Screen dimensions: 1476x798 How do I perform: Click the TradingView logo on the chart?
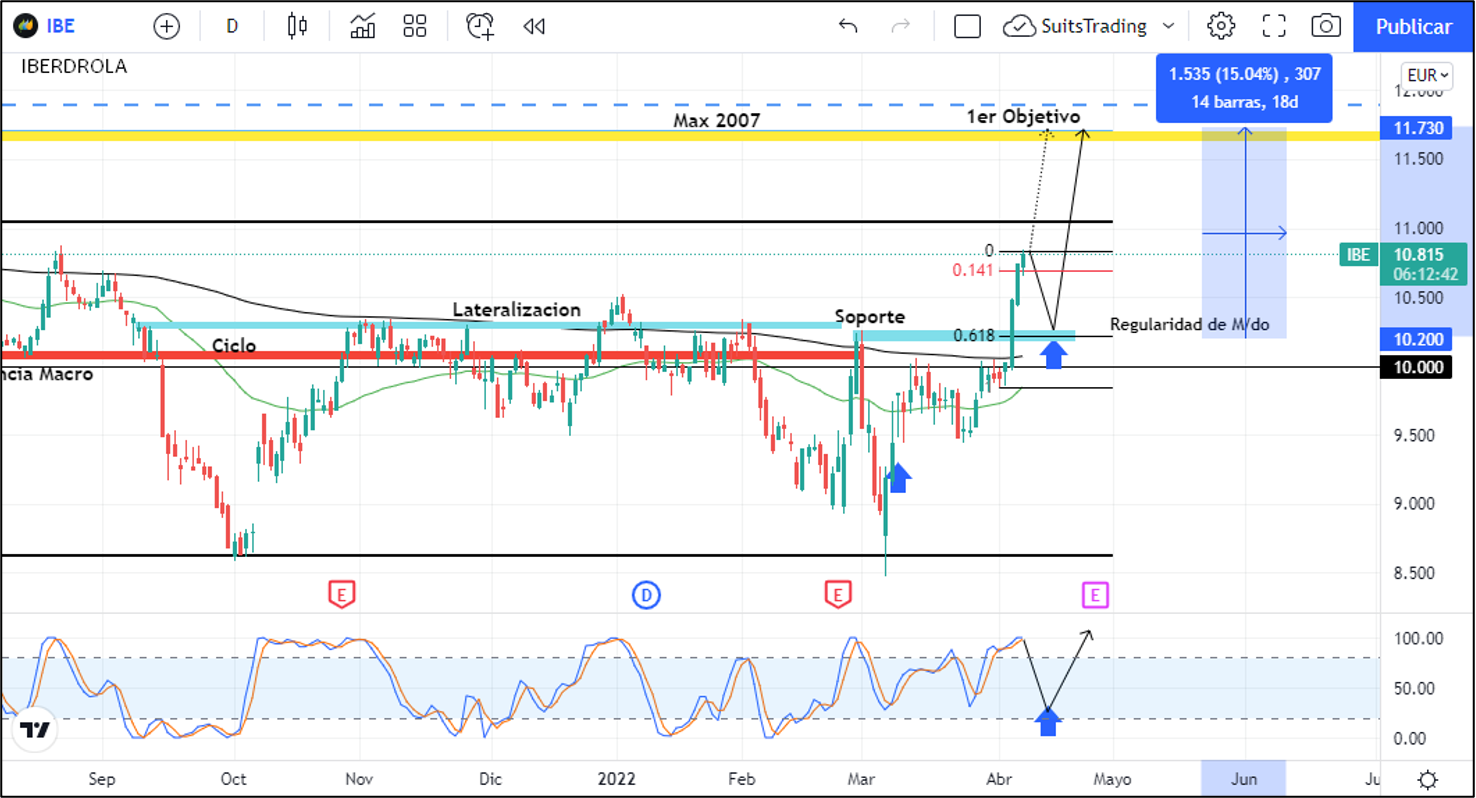point(35,730)
